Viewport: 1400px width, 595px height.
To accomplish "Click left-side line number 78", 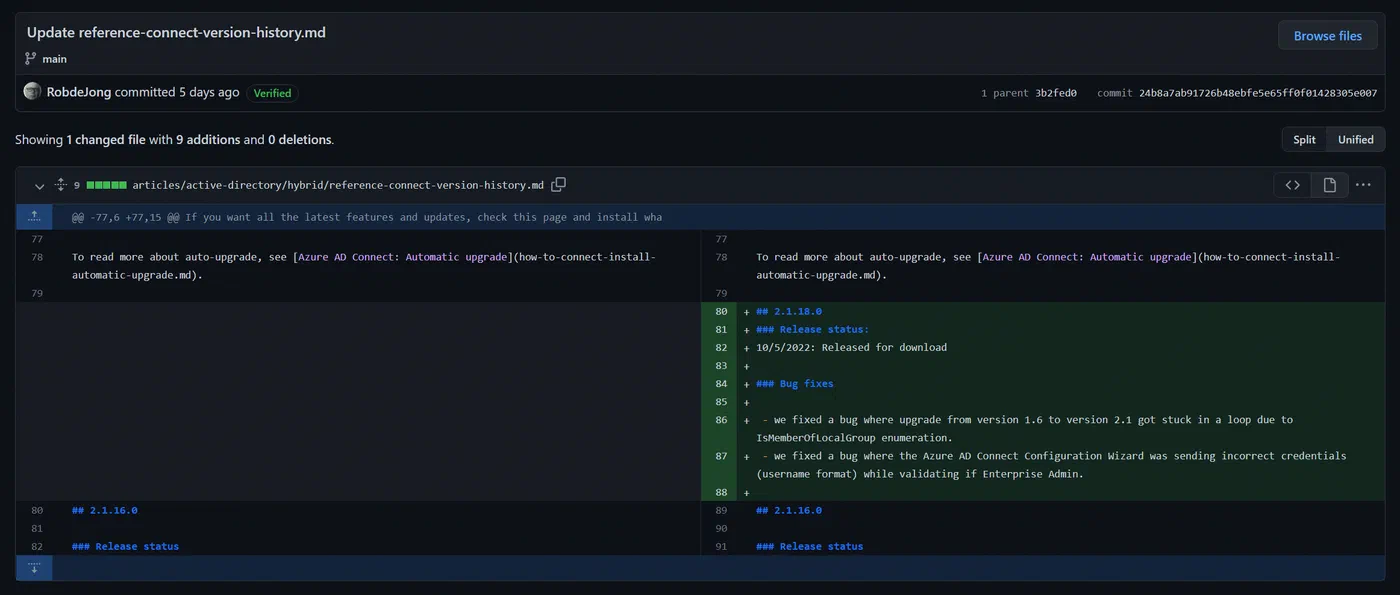I will (x=36, y=257).
